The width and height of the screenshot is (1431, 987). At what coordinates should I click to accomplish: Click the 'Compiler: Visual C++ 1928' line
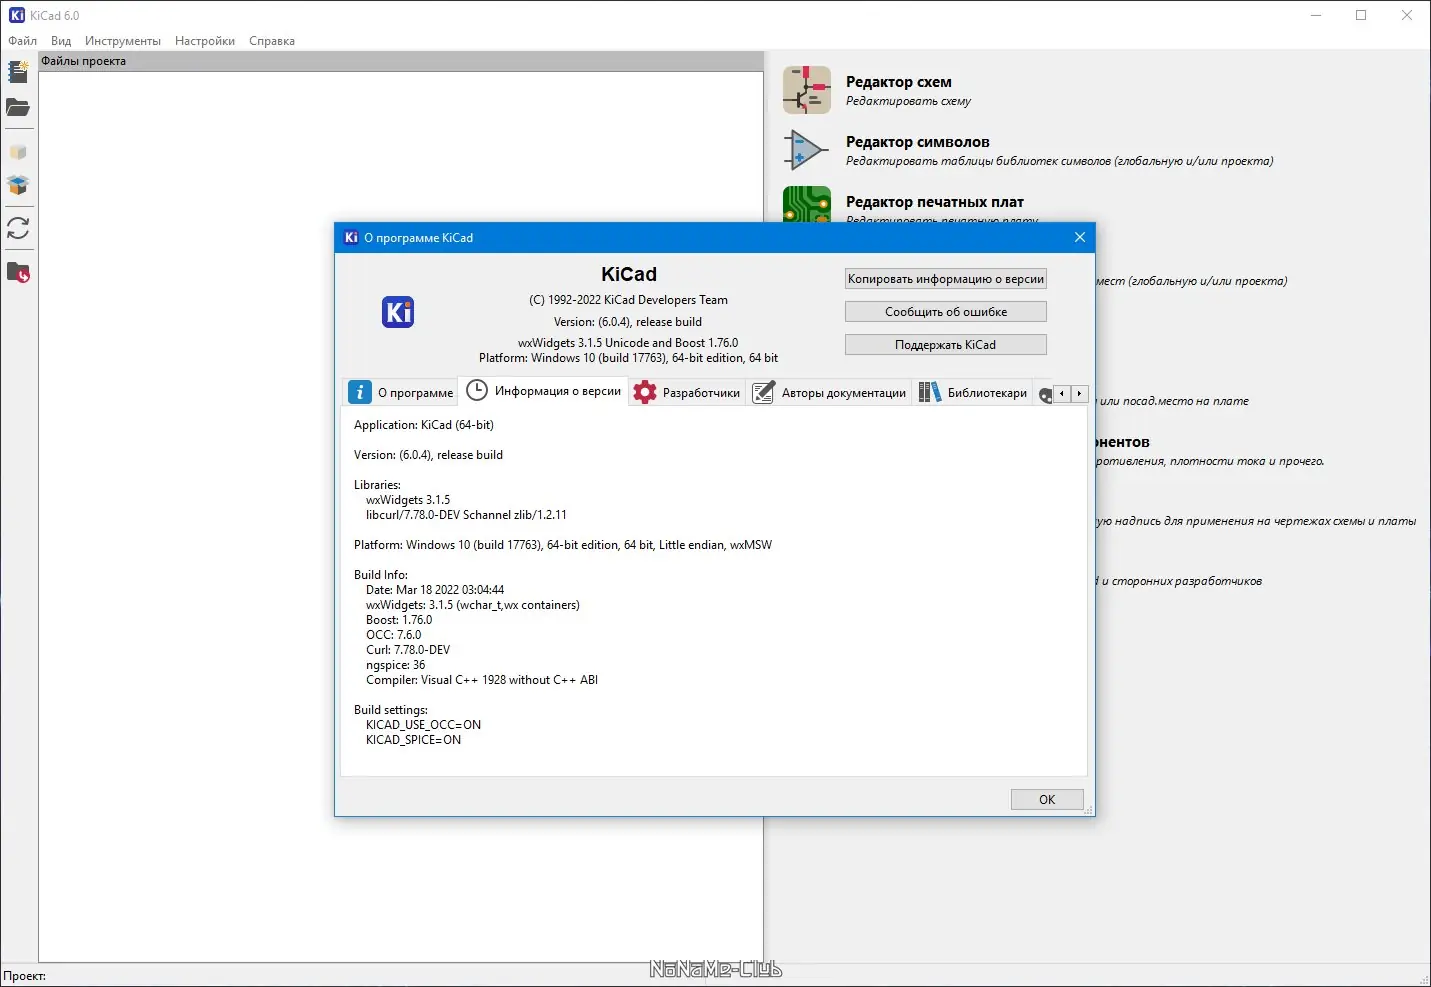(x=482, y=680)
